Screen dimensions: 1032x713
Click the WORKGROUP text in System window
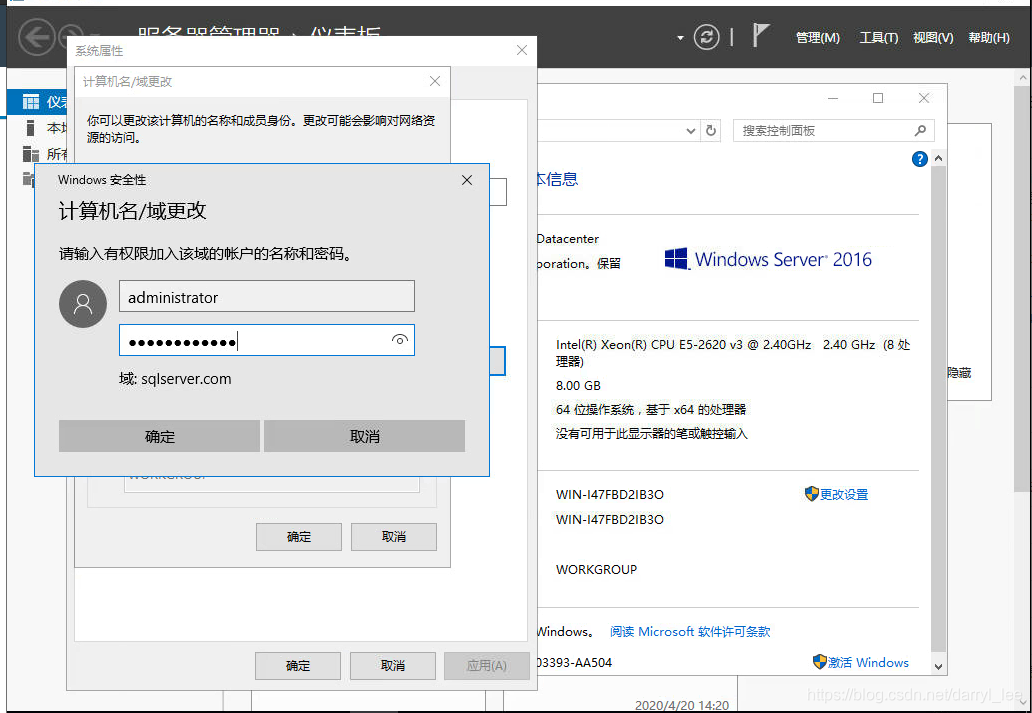[x=596, y=569]
